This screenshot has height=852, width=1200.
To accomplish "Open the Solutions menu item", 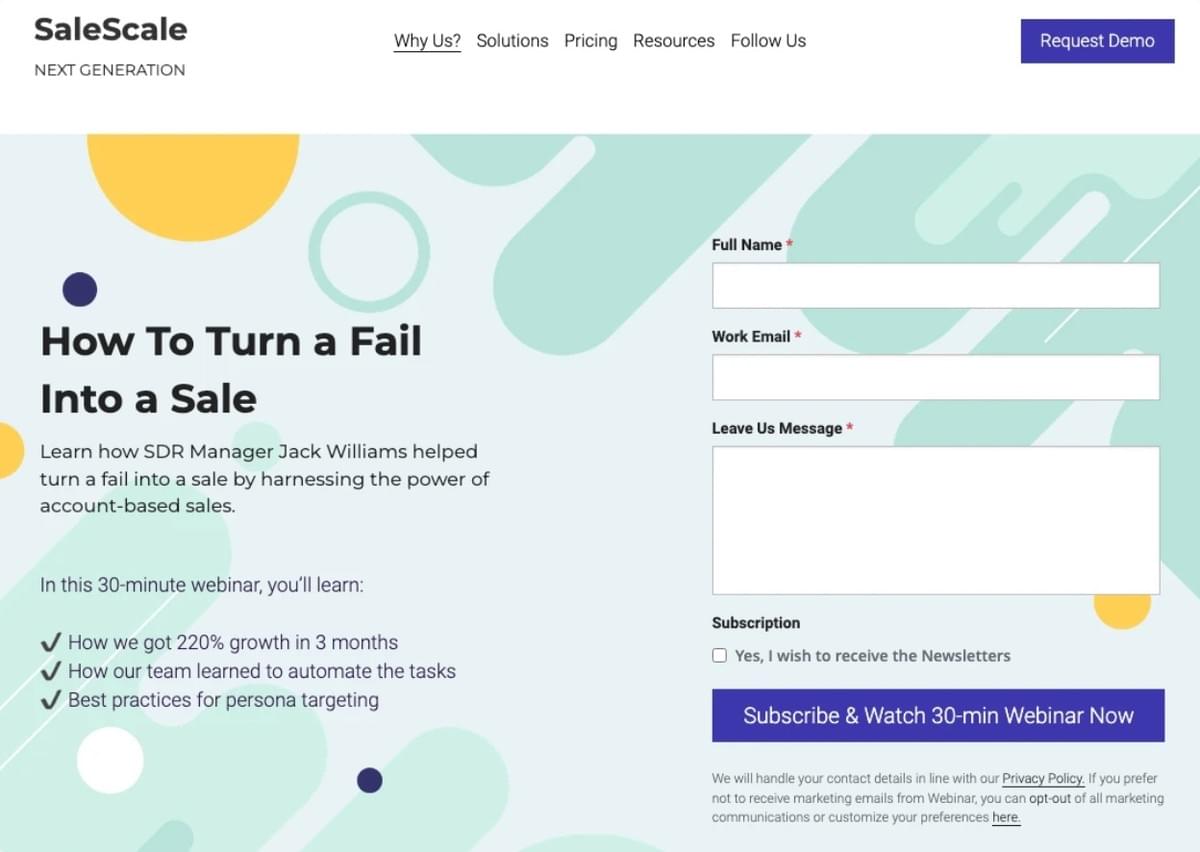I will [512, 41].
